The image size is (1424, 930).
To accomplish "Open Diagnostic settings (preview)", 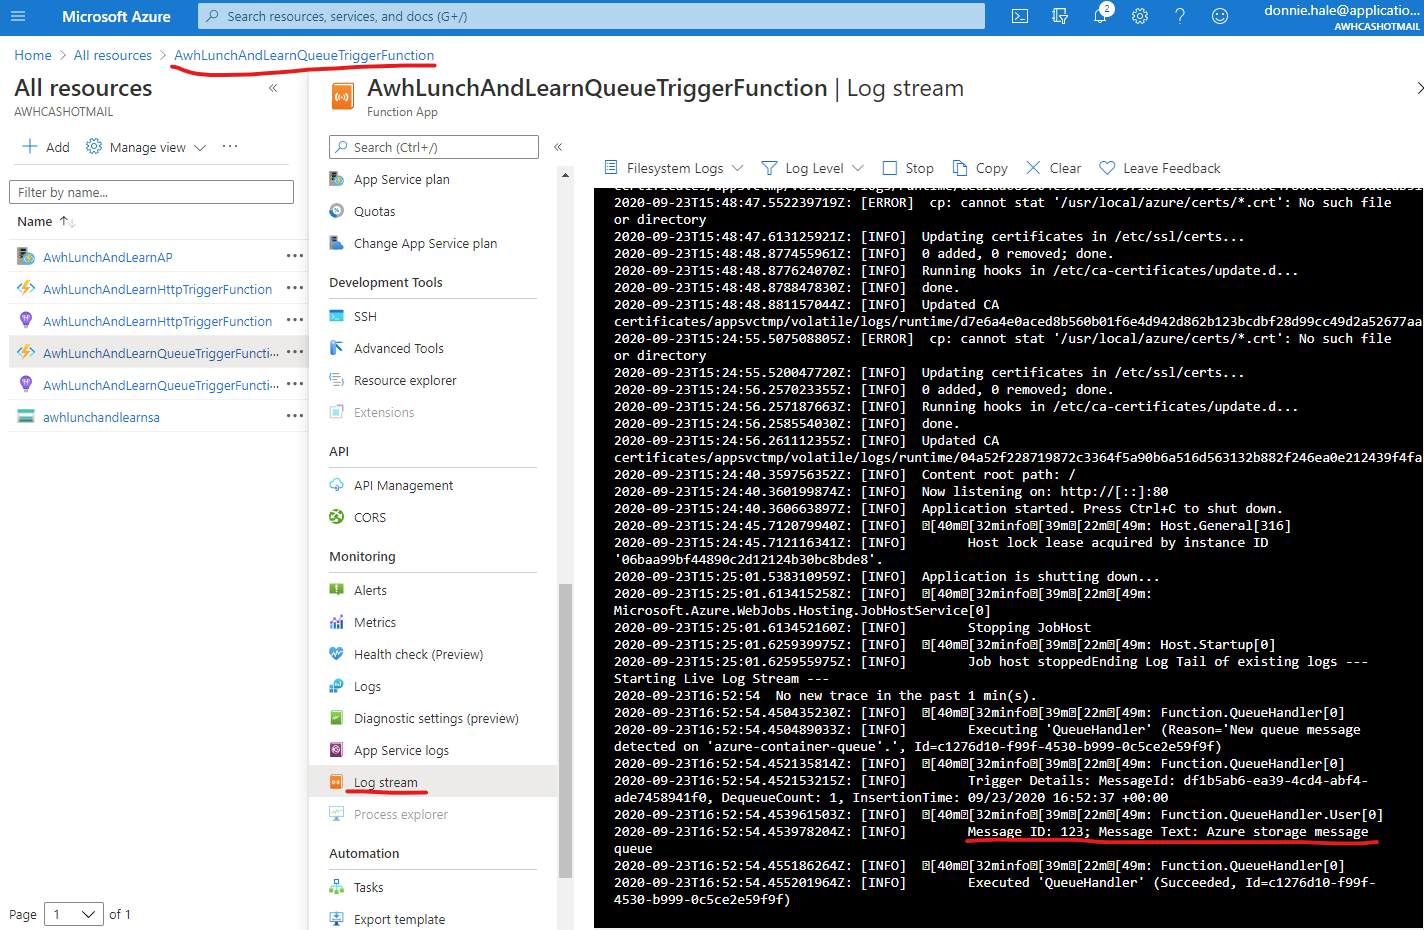I will point(436,718).
